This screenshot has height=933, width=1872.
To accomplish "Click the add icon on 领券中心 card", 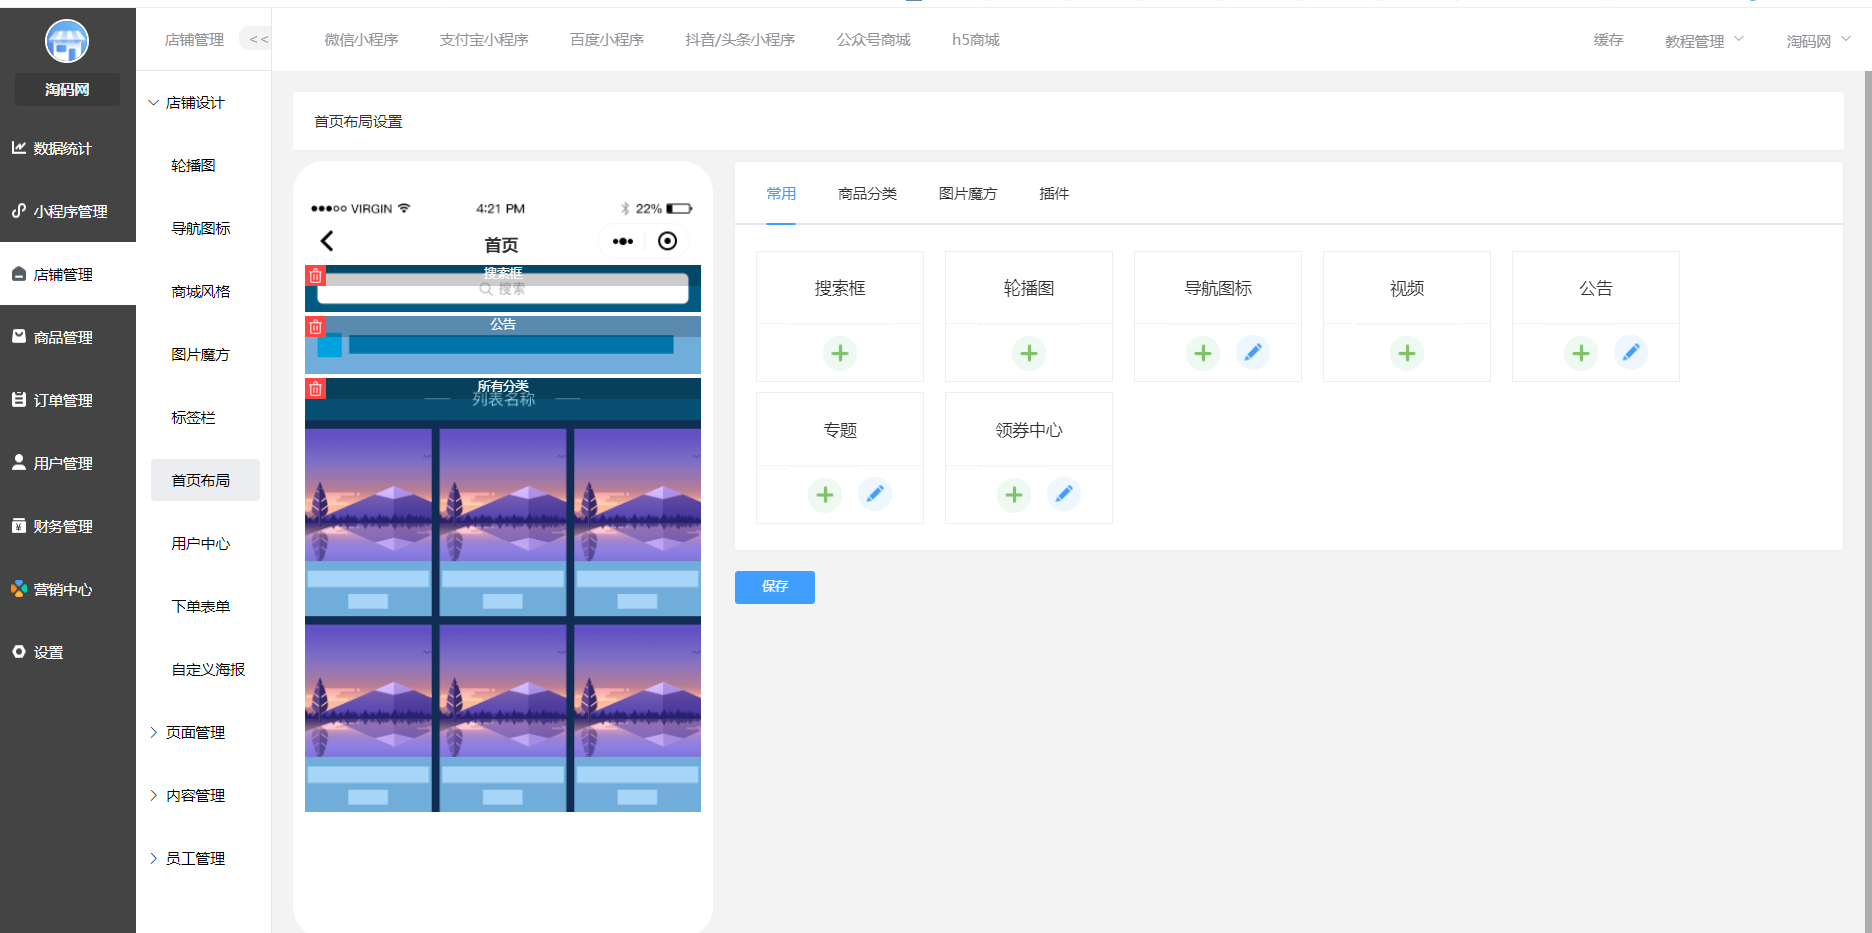I will pos(1013,494).
